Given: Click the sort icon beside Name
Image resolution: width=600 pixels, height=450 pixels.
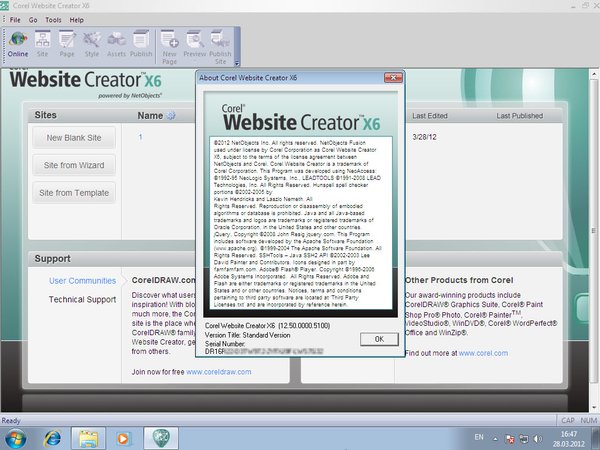Looking at the screenshot, I should (170, 115).
